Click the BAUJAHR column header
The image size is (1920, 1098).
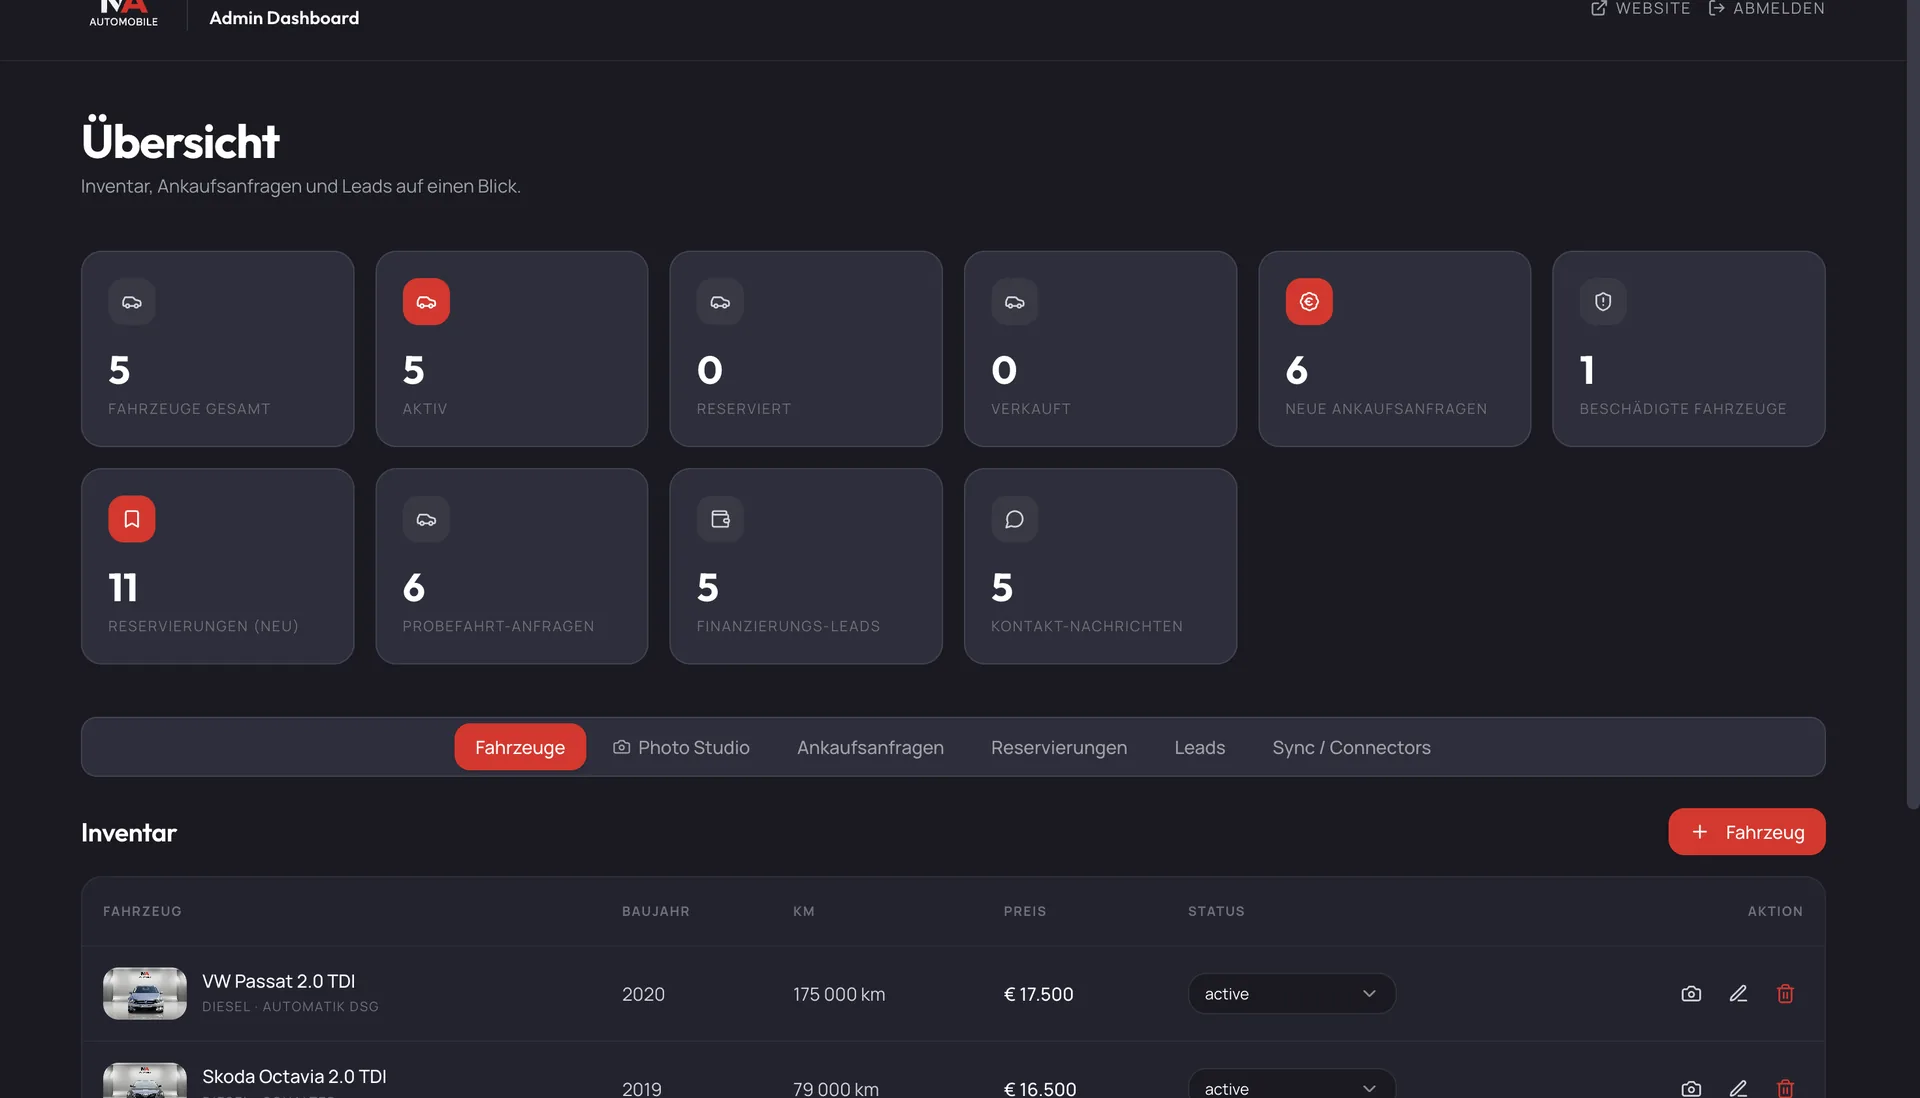656,911
